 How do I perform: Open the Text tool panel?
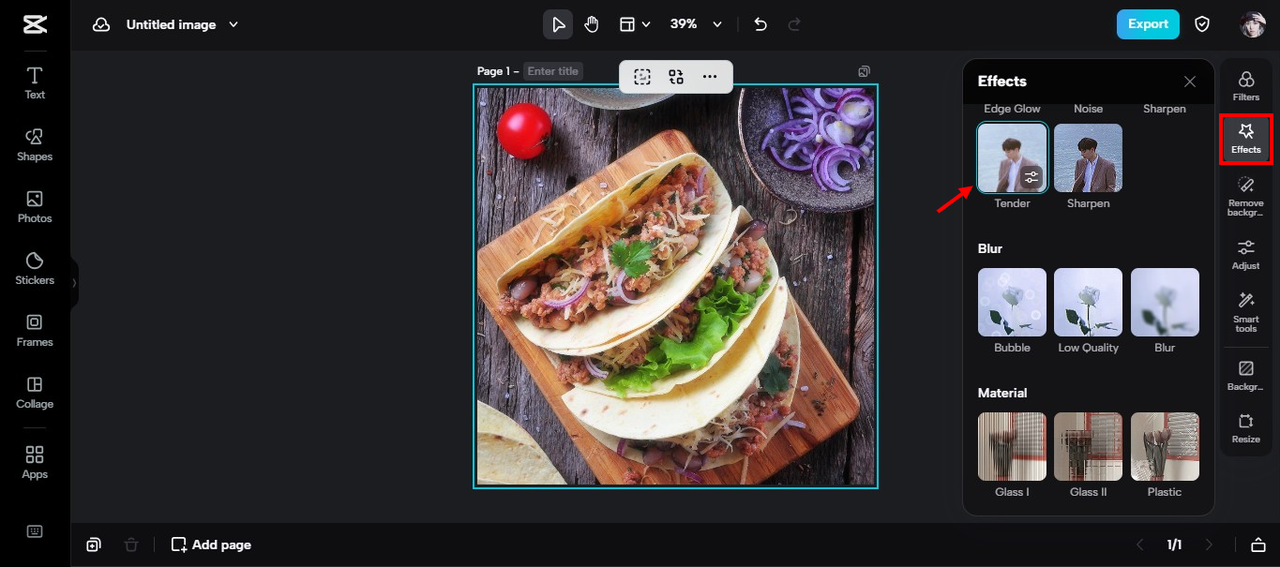(35, 83)
